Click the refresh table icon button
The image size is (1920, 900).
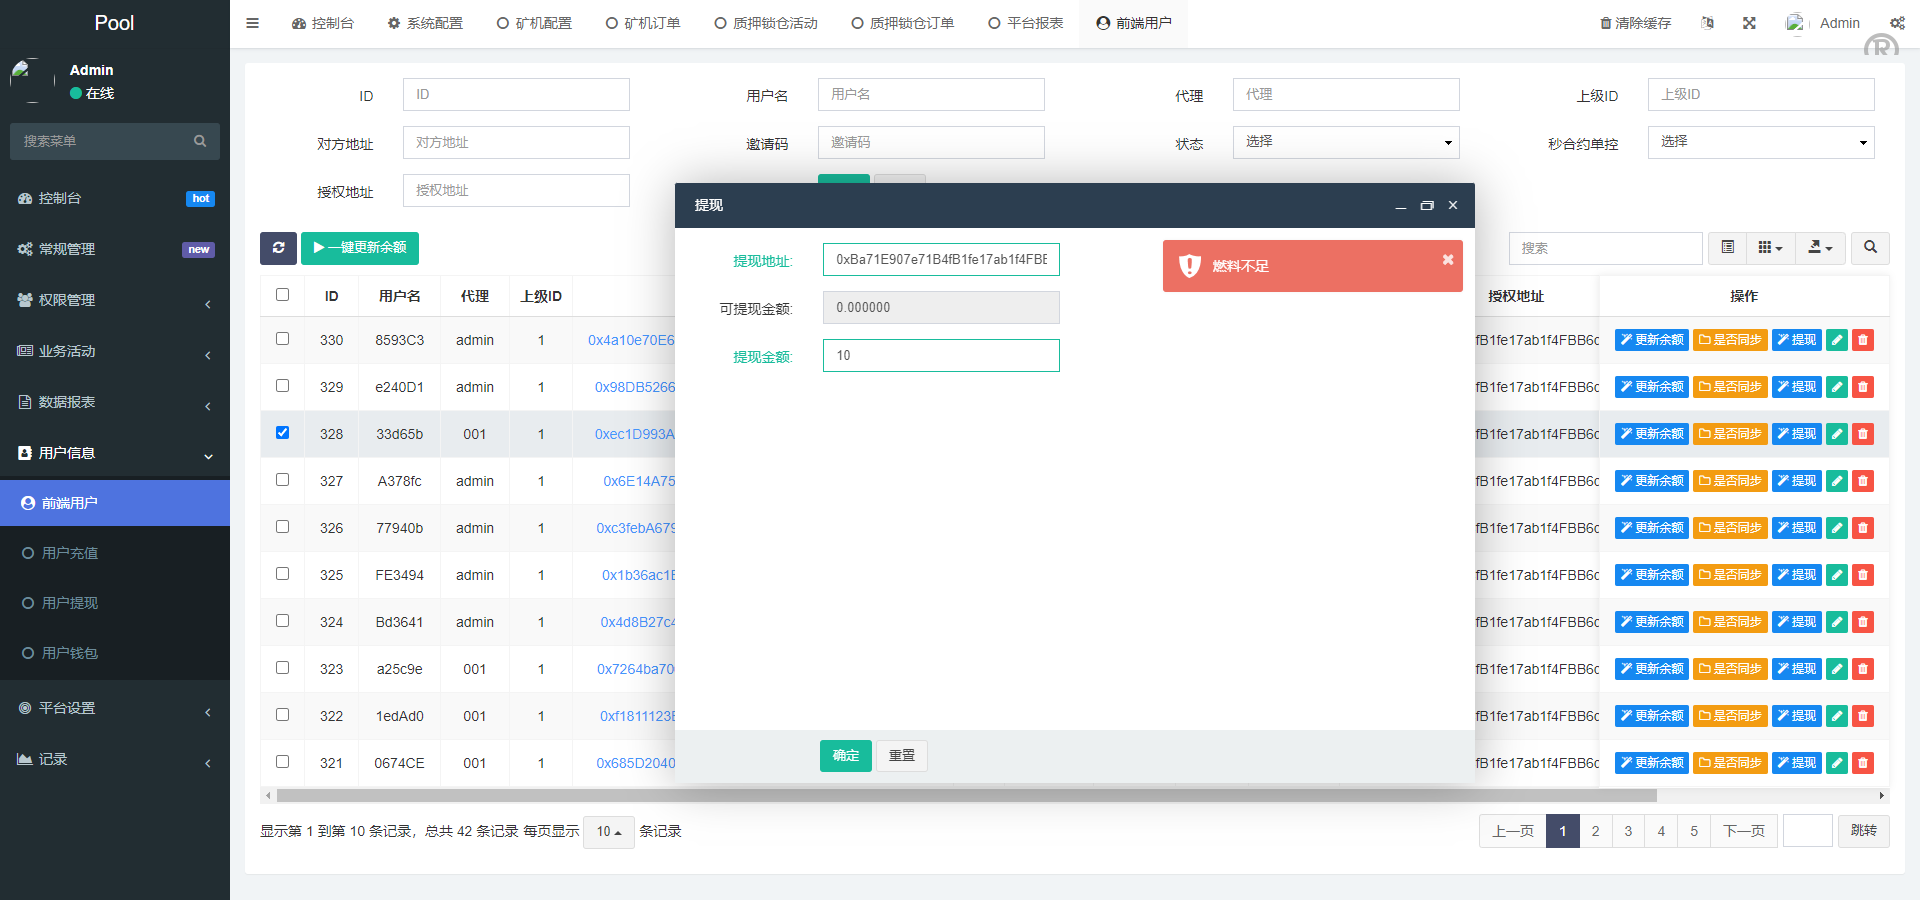[278, 248]
